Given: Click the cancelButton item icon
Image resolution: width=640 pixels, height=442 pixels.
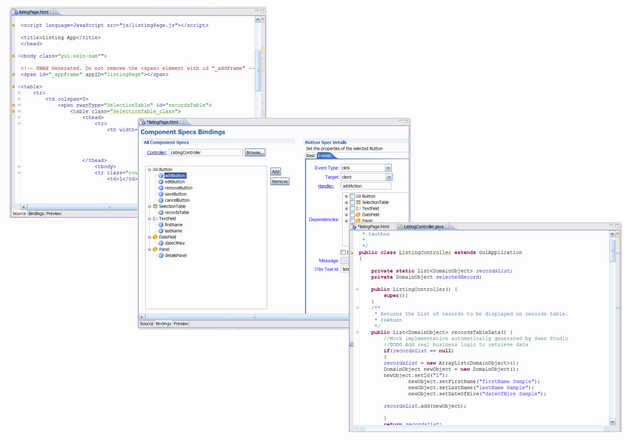Looking at the screenshot, I should [161, 200].
